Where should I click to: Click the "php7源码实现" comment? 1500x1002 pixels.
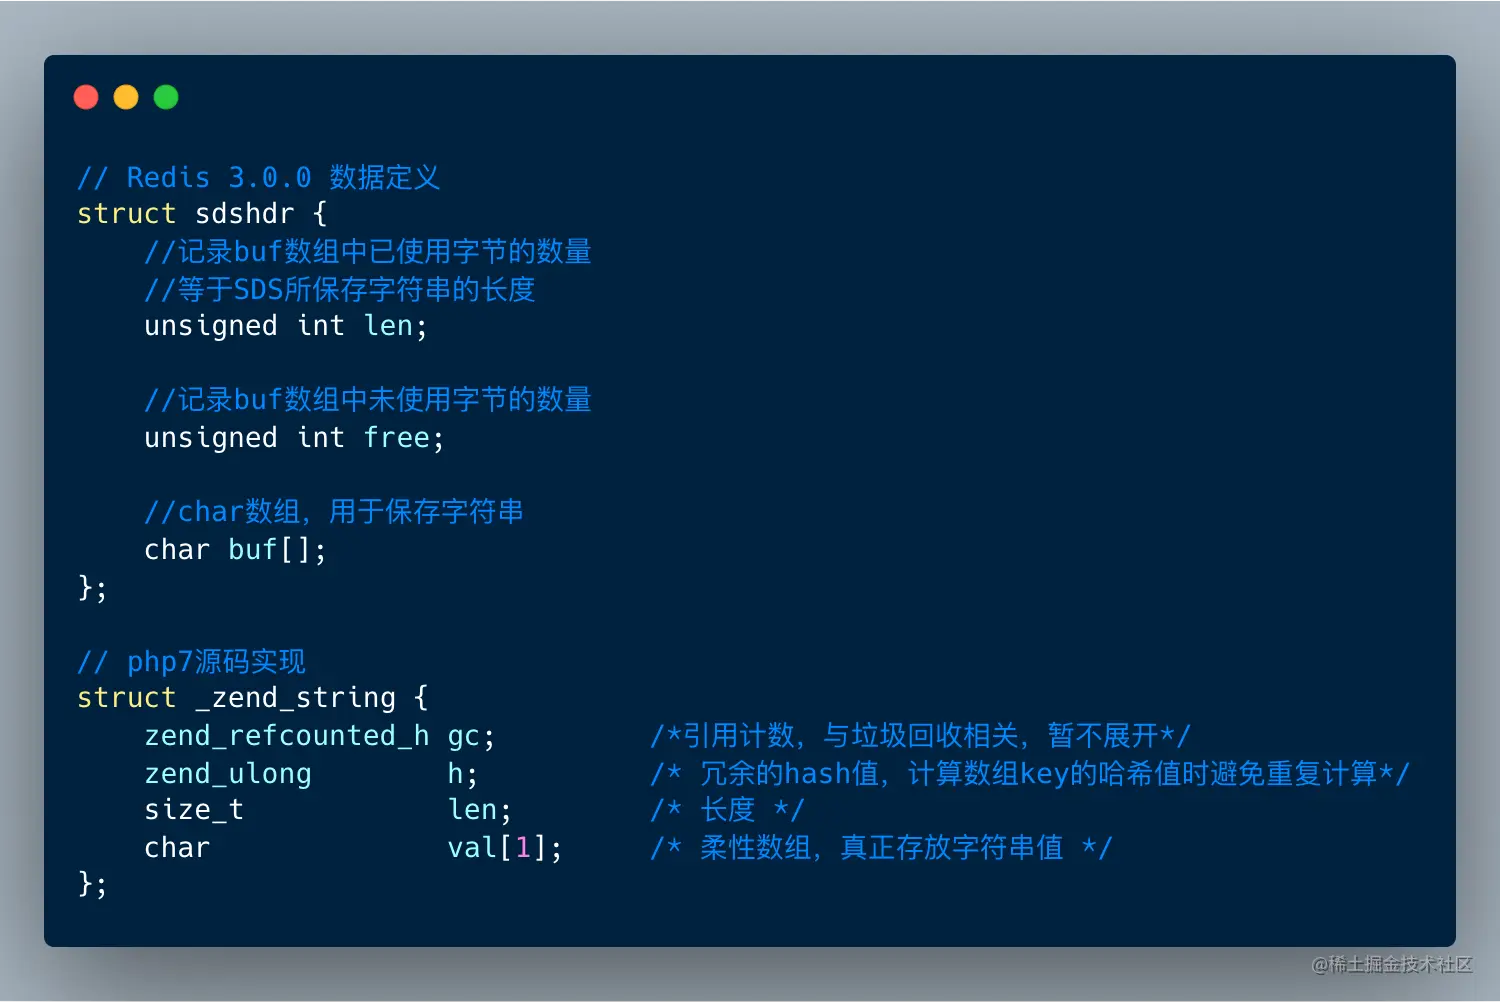tap(191, 662)
